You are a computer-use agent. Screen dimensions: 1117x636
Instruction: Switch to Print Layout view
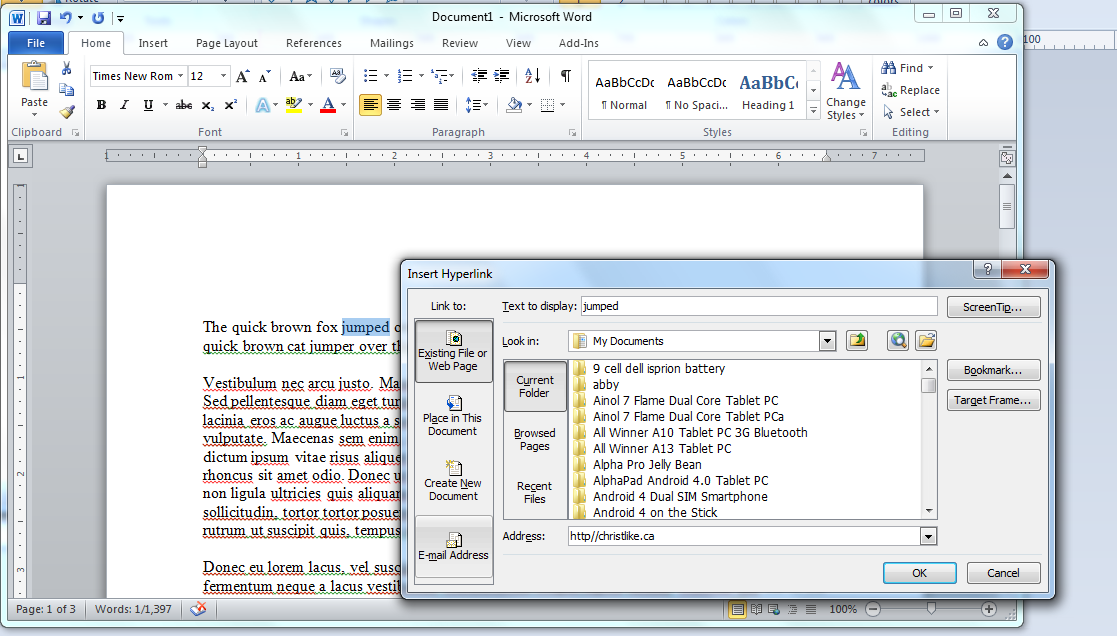[738, 610]
